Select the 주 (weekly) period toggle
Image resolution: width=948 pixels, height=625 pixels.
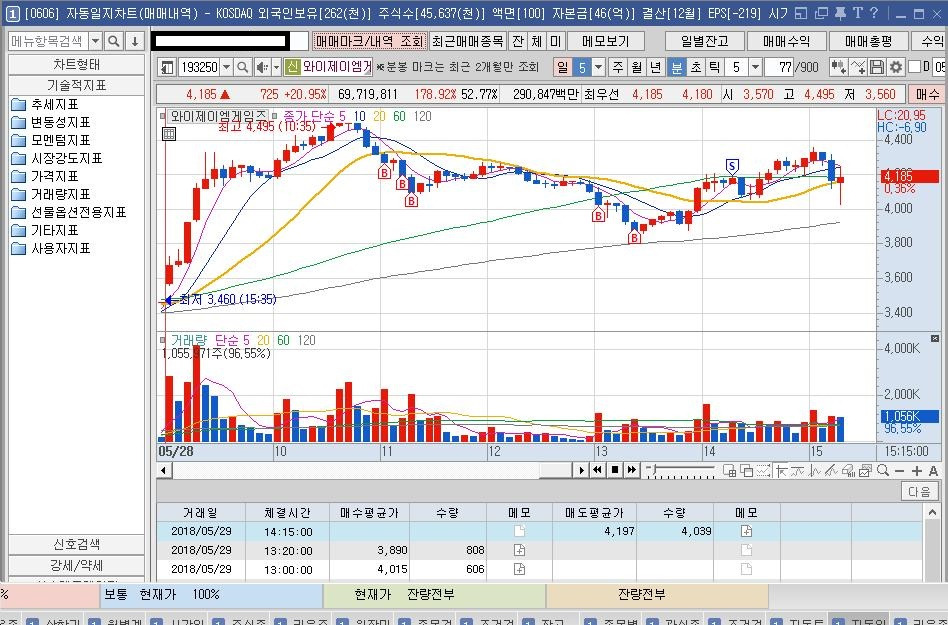click(x=617, y=67)
